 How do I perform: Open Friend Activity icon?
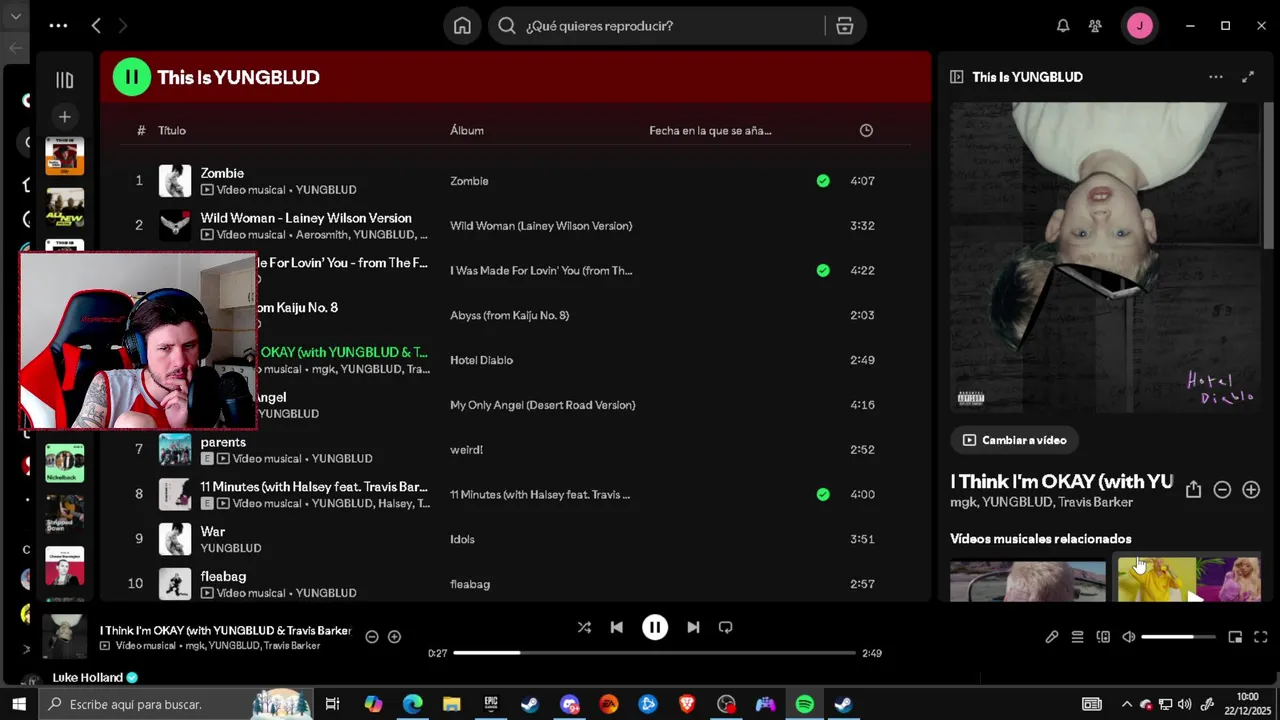(x=1096, y=26)
